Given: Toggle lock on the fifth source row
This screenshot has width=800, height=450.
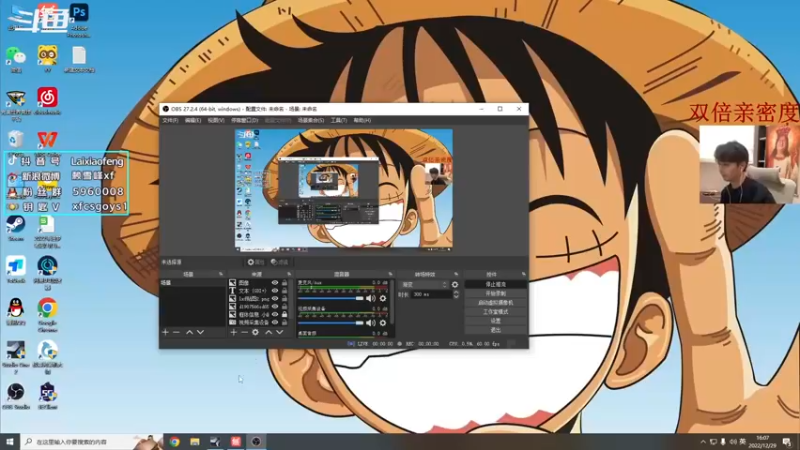Looking at the screenshot, I should (x=284, y=314).
